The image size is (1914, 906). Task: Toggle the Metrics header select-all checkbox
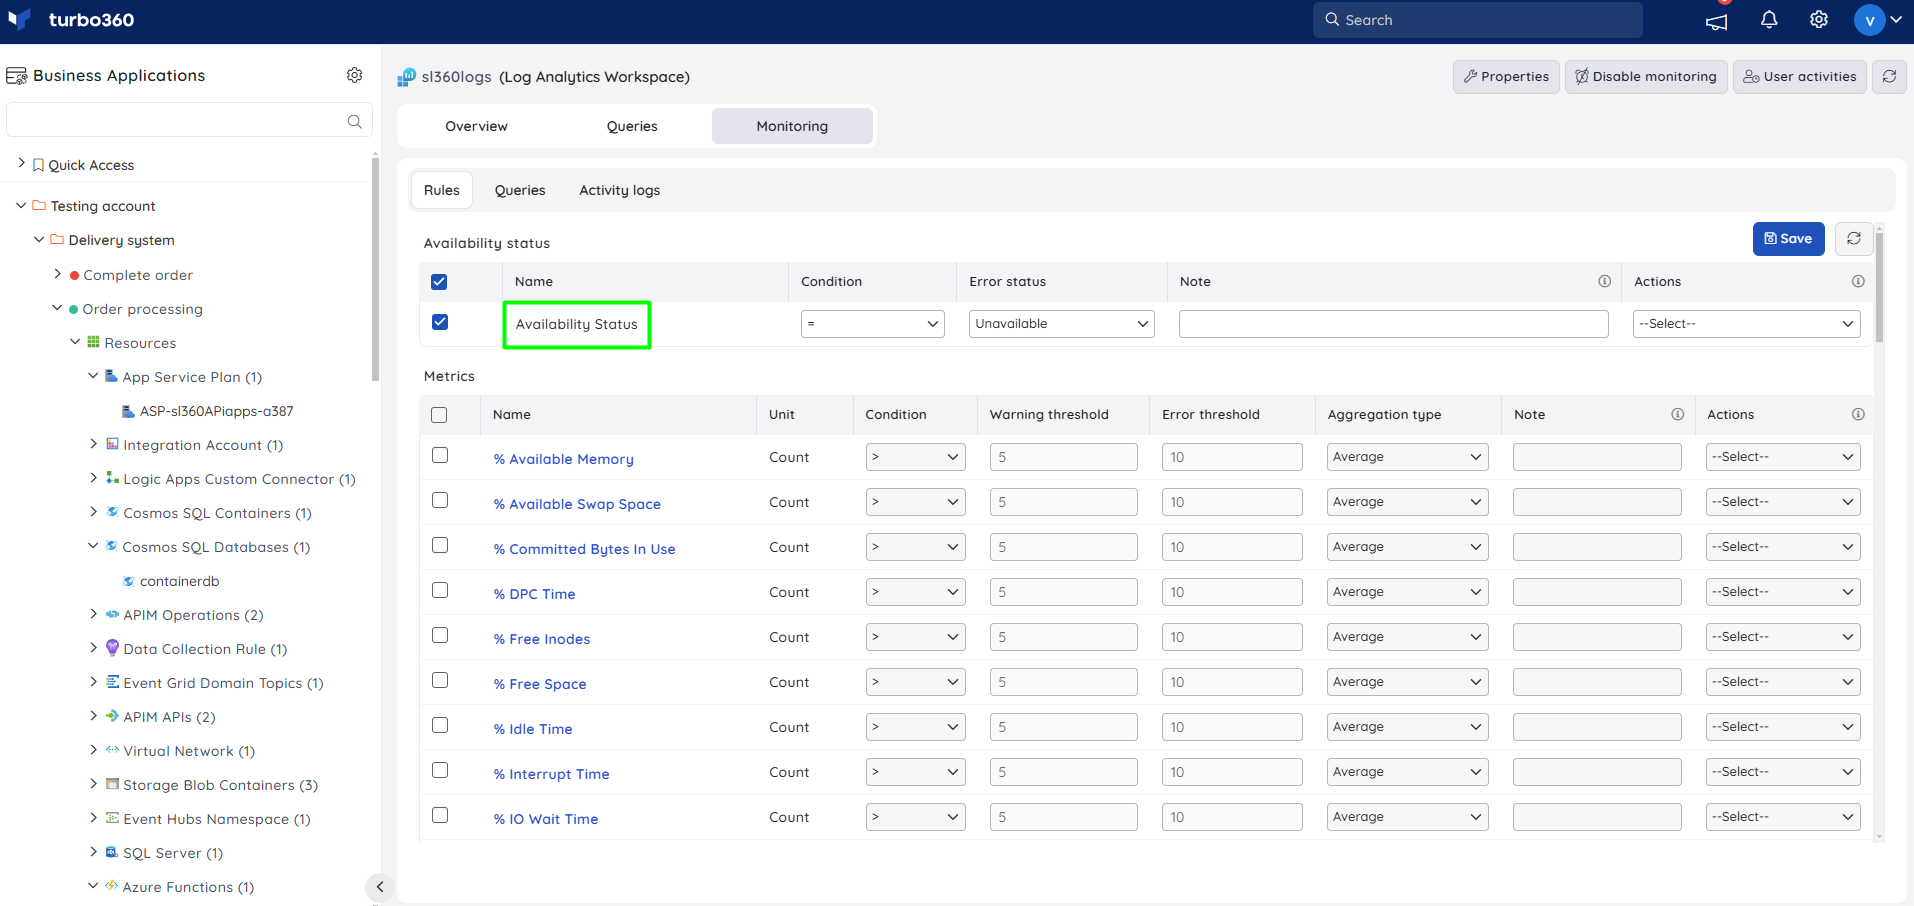point(439,415)
